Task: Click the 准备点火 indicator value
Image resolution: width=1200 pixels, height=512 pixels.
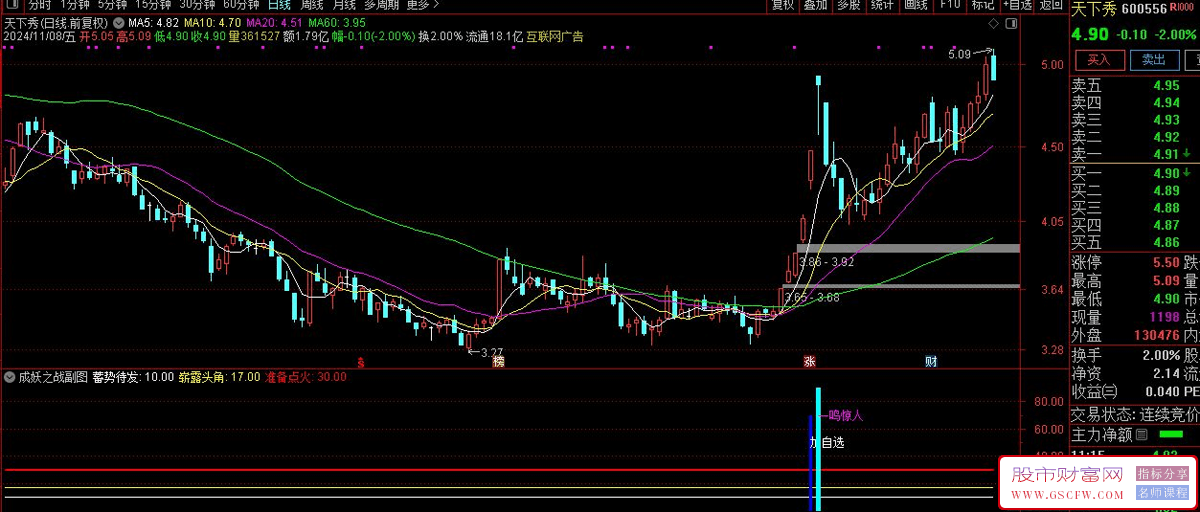Action: [306, 377]
